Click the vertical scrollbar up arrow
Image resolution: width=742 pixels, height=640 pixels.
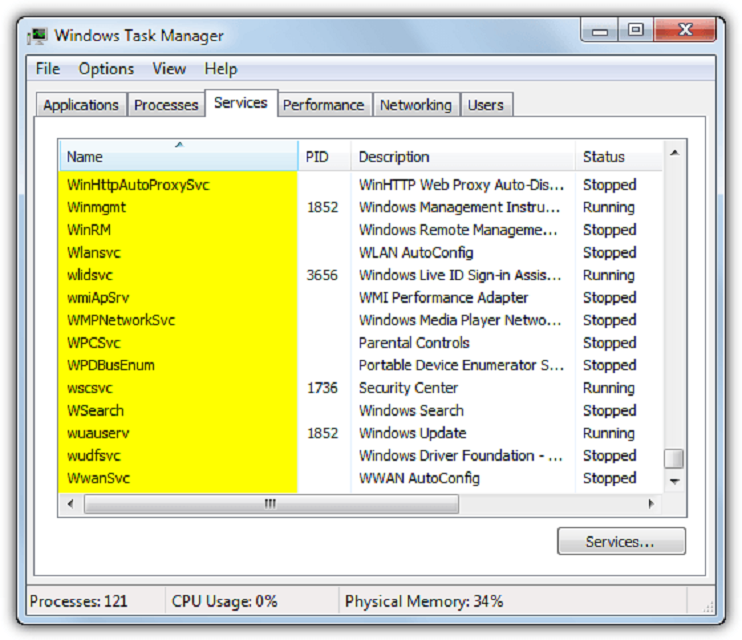click(x=674, y=153)
